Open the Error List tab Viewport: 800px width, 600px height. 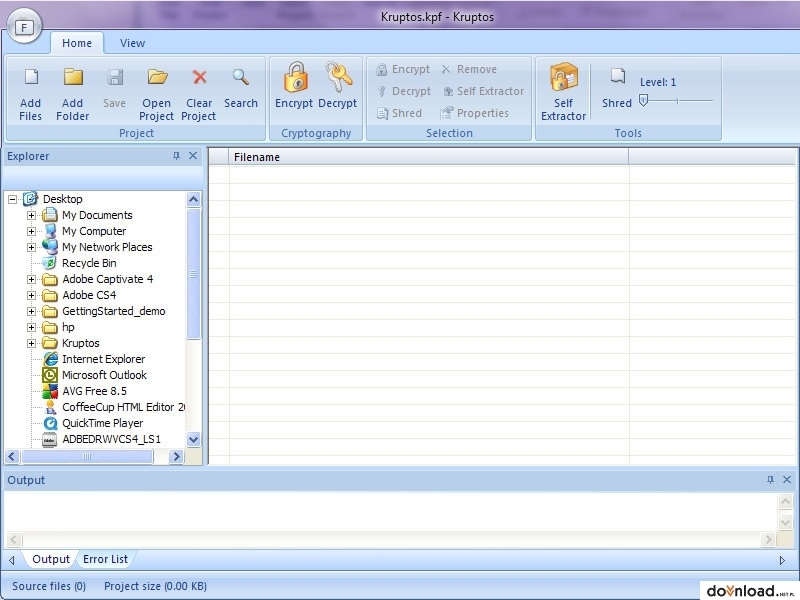[x=105, y=559]
